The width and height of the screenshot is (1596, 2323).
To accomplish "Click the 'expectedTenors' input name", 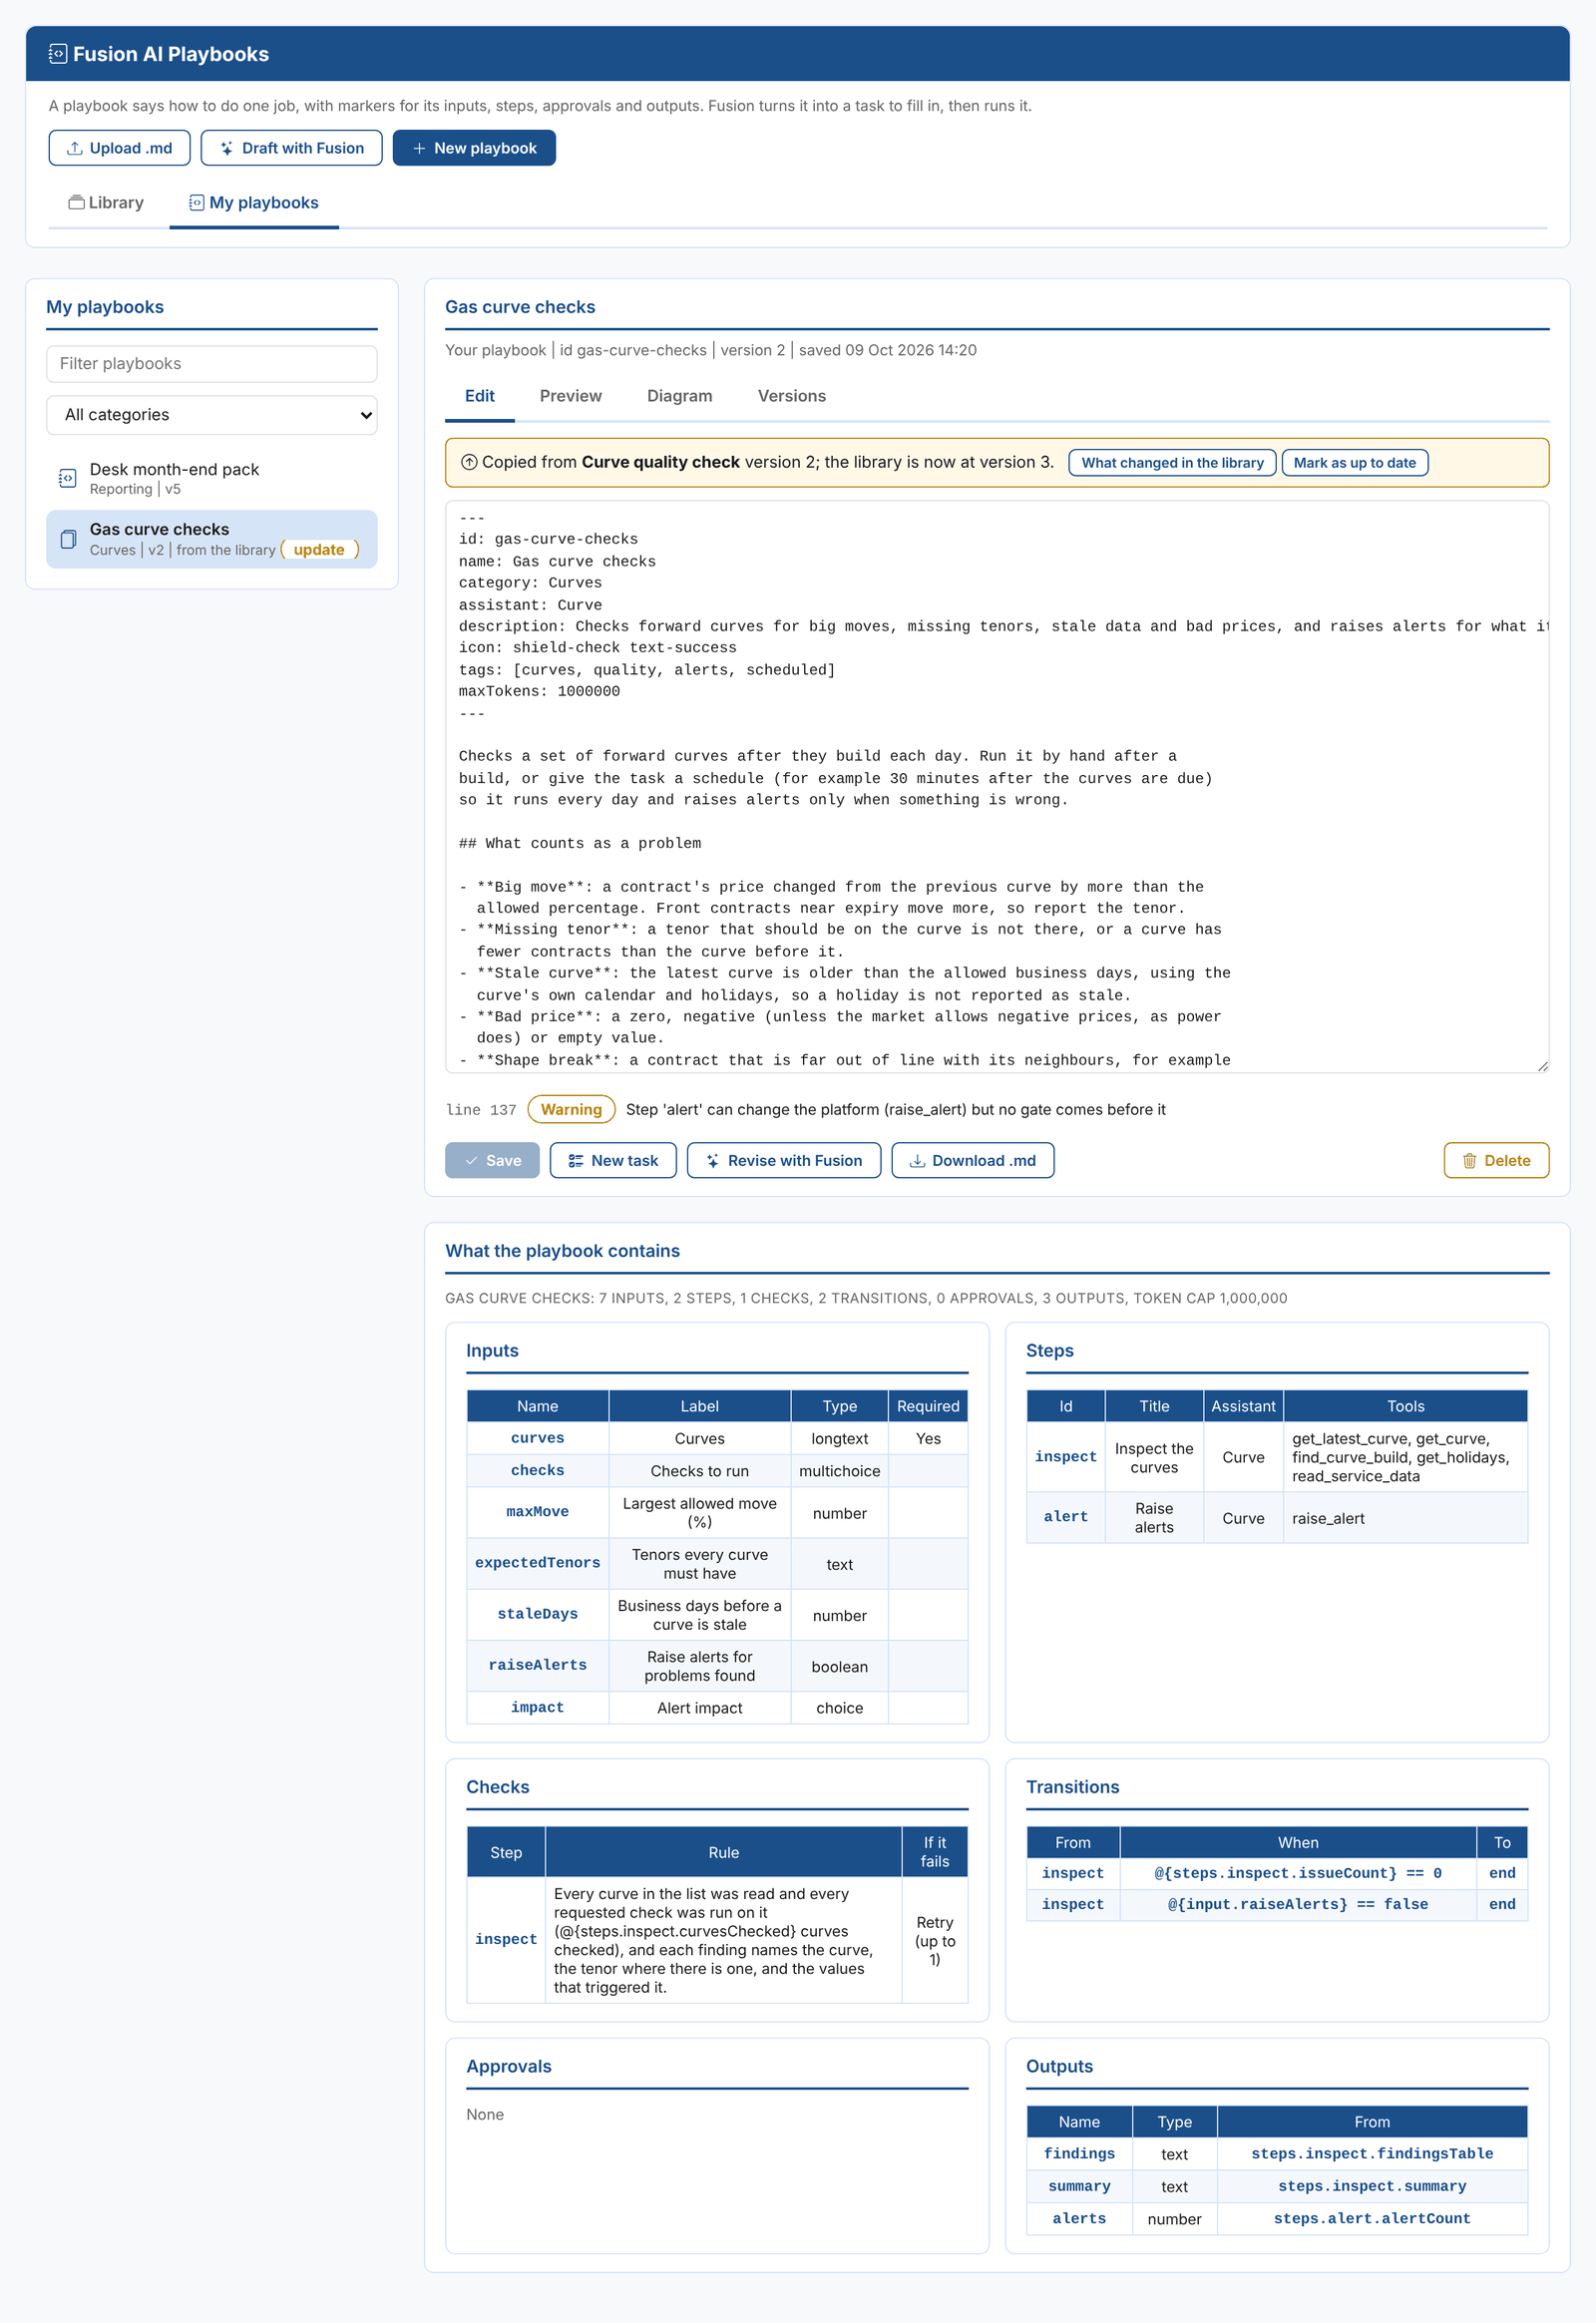I will pyautogui.click(x=537, y=1563).
